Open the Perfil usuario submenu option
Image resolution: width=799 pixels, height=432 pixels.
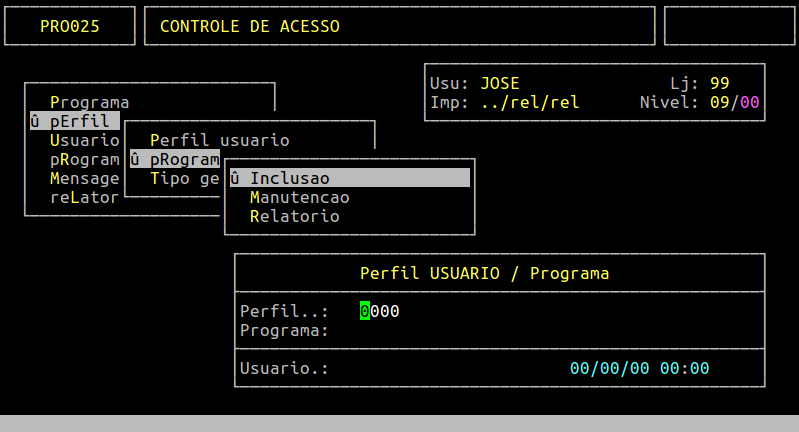pyautogui.click(x=219, y=140)
